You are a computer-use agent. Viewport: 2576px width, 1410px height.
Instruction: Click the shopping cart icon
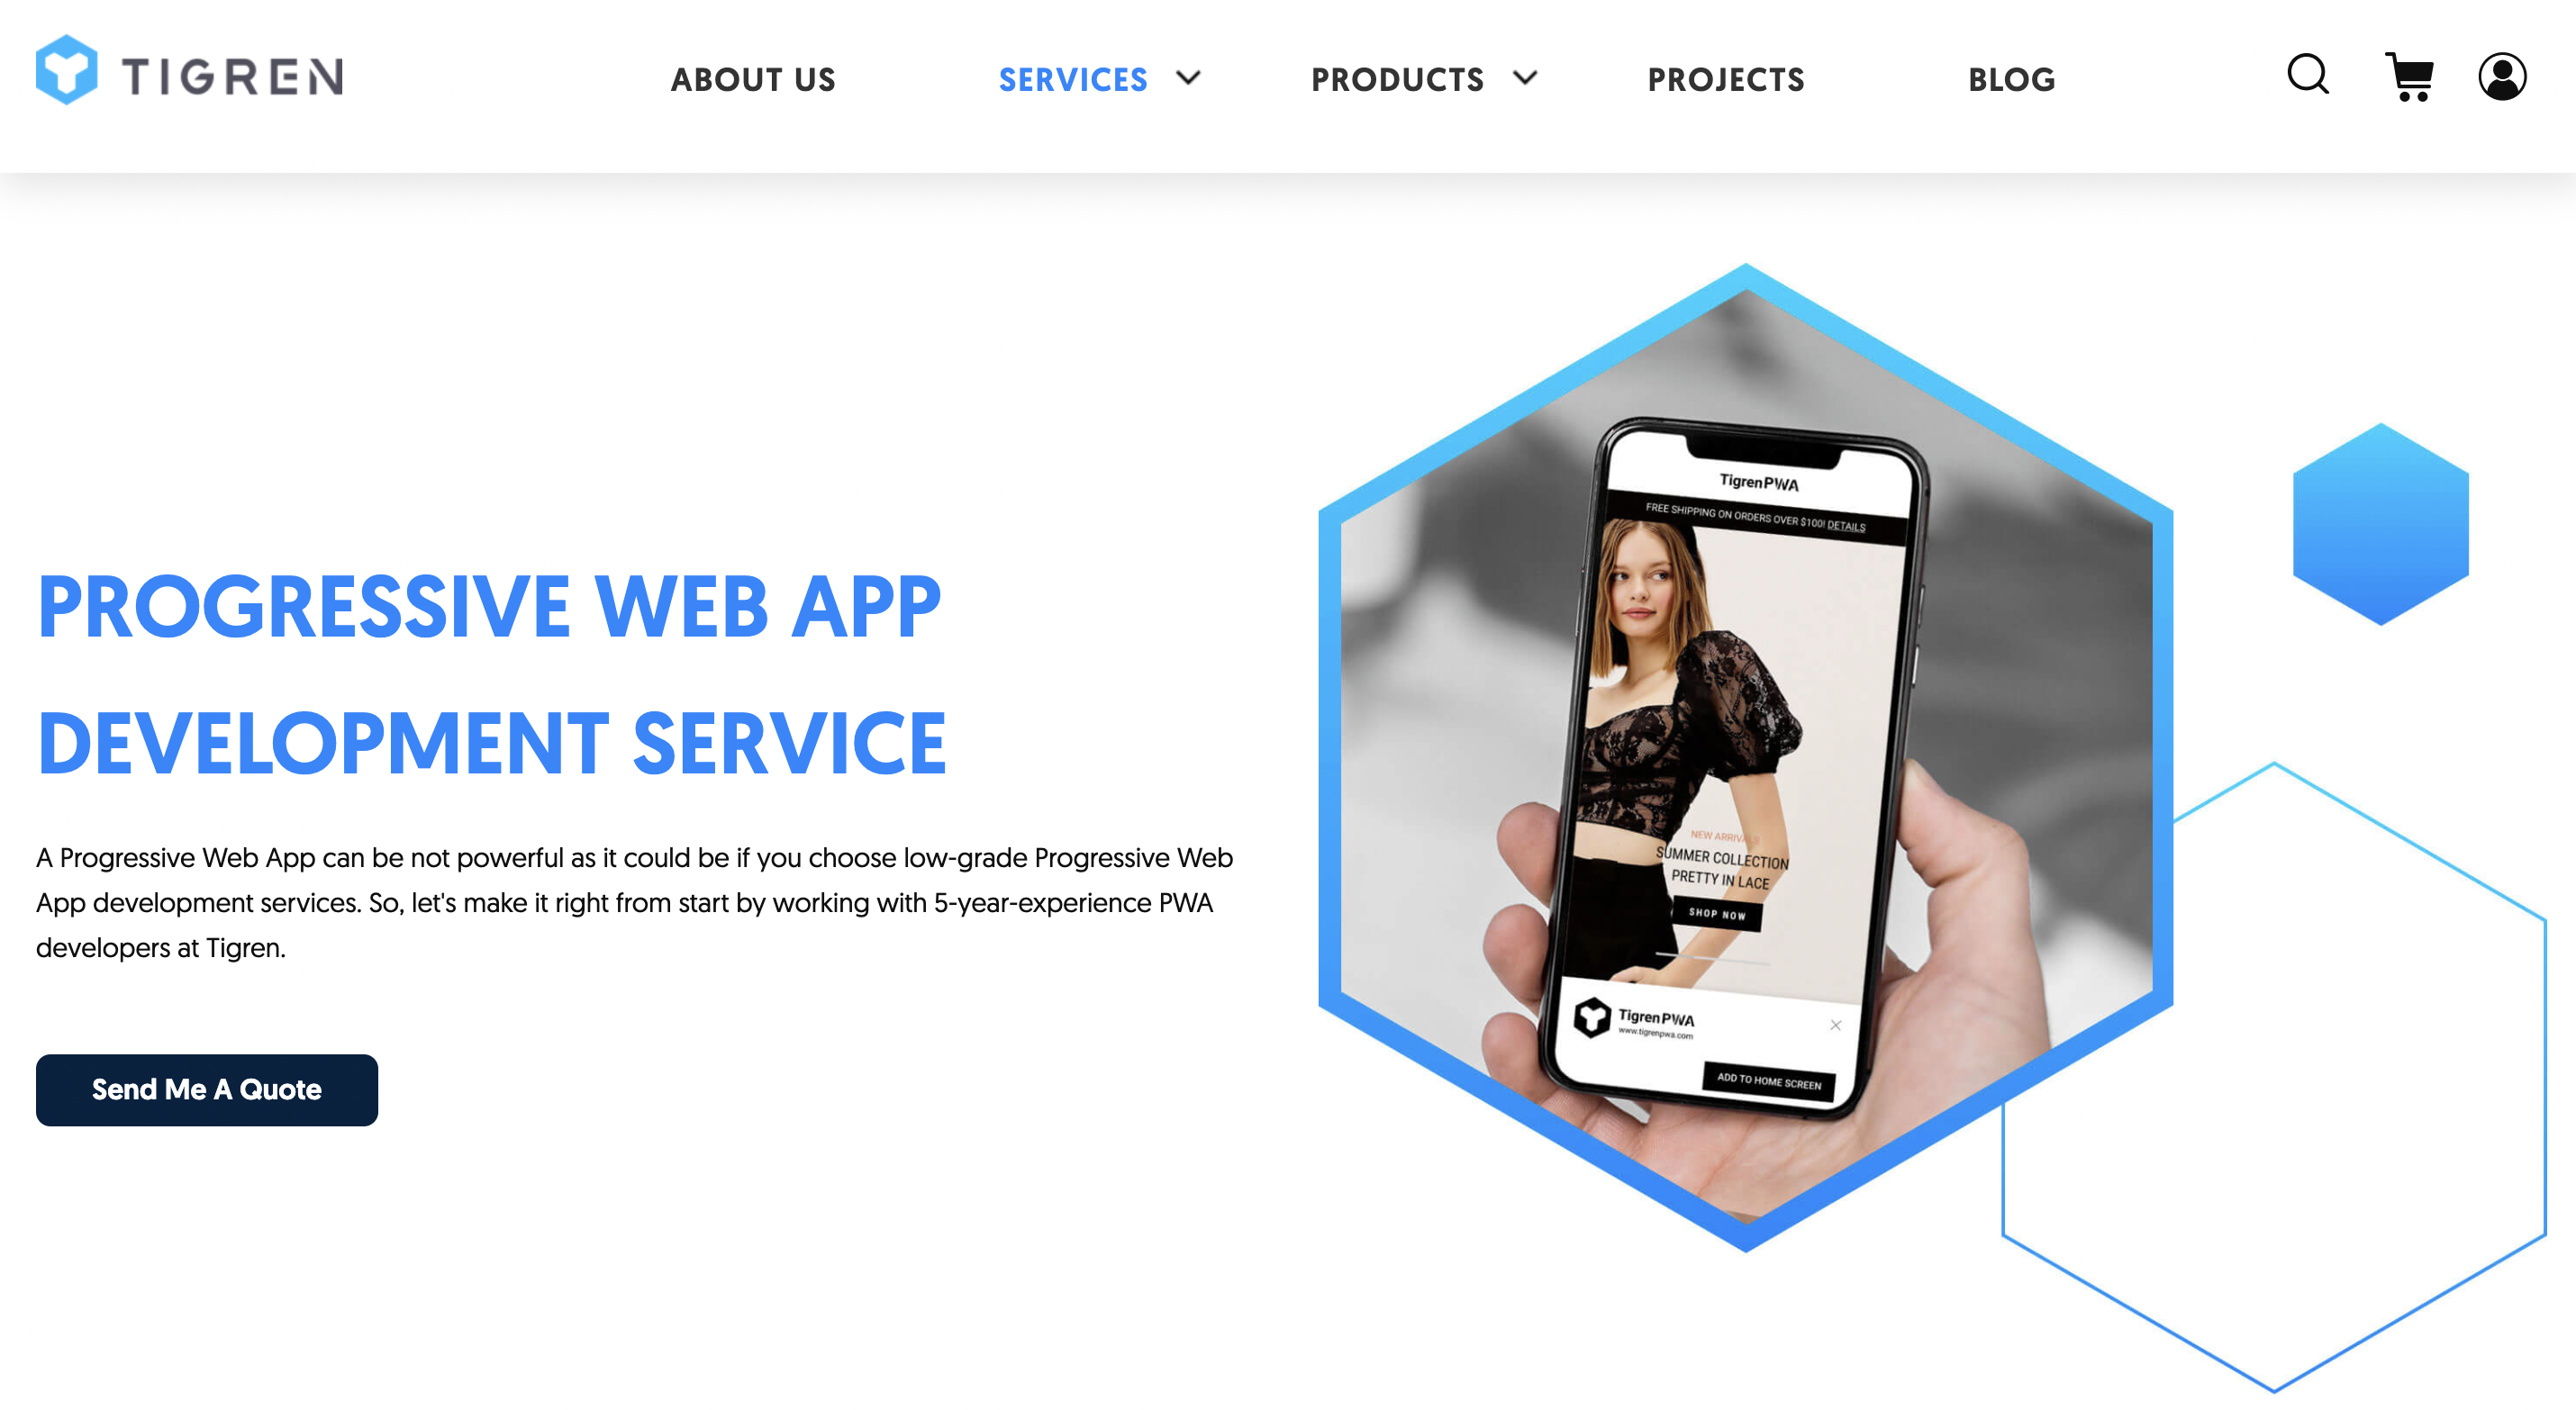click(x=2408, y=75)
